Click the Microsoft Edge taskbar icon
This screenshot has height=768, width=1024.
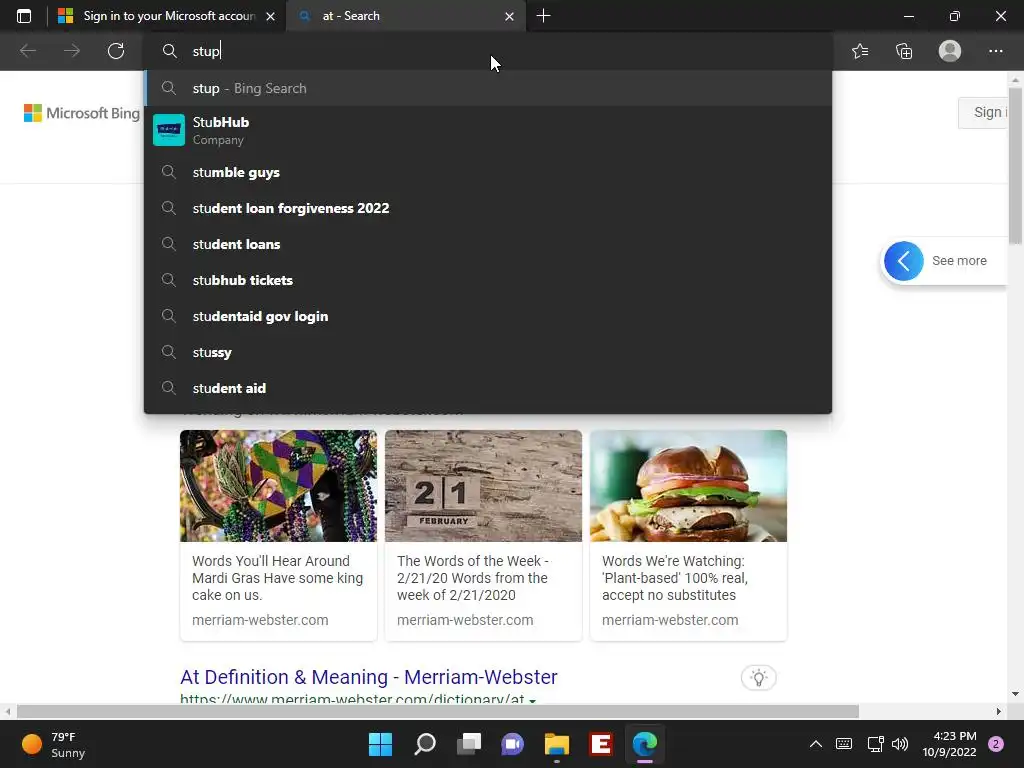click(645, 744)
